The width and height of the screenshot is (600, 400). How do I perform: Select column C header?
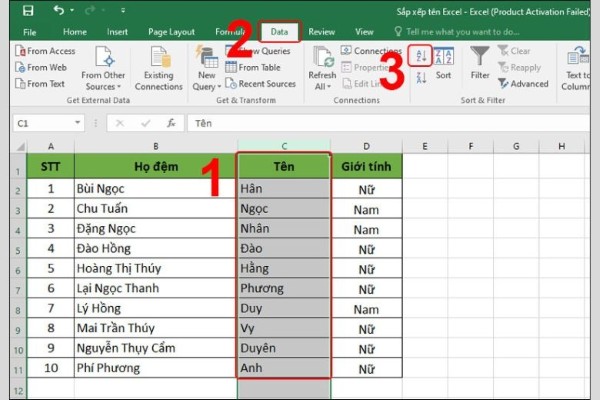click(284, 146)
